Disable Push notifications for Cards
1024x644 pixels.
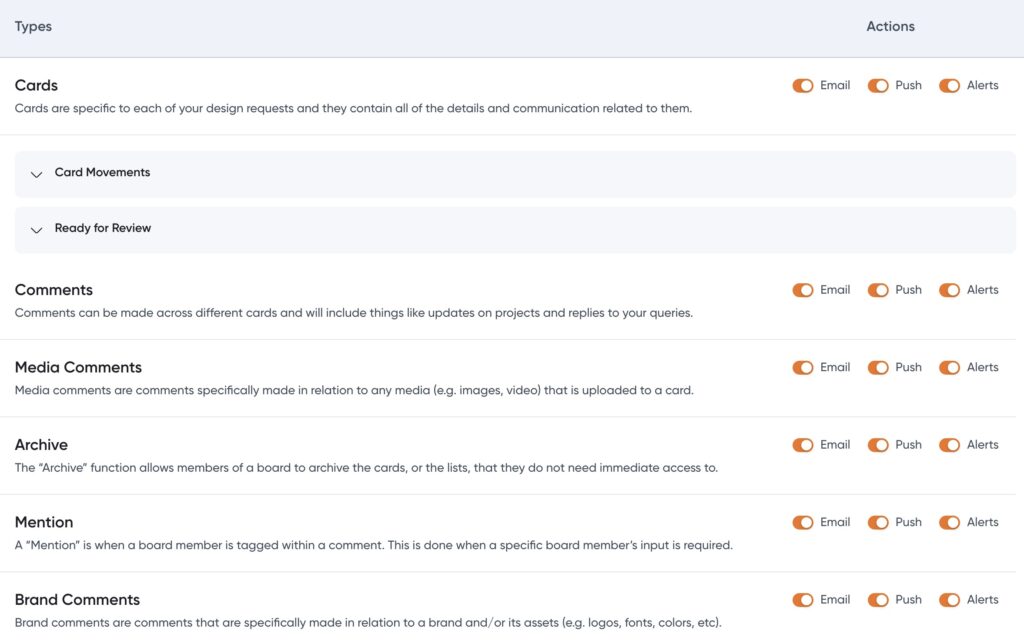(878, 86)
